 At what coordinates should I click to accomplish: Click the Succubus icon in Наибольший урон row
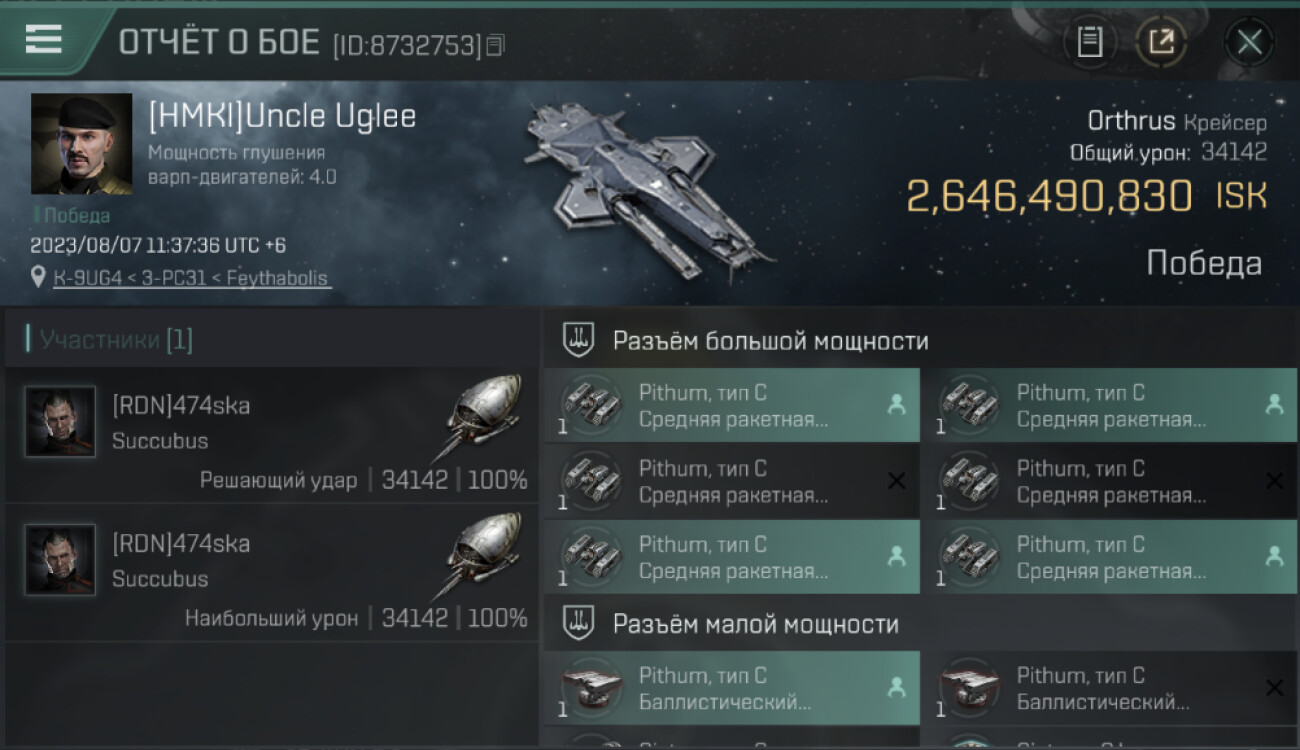(x=483, y=558)
